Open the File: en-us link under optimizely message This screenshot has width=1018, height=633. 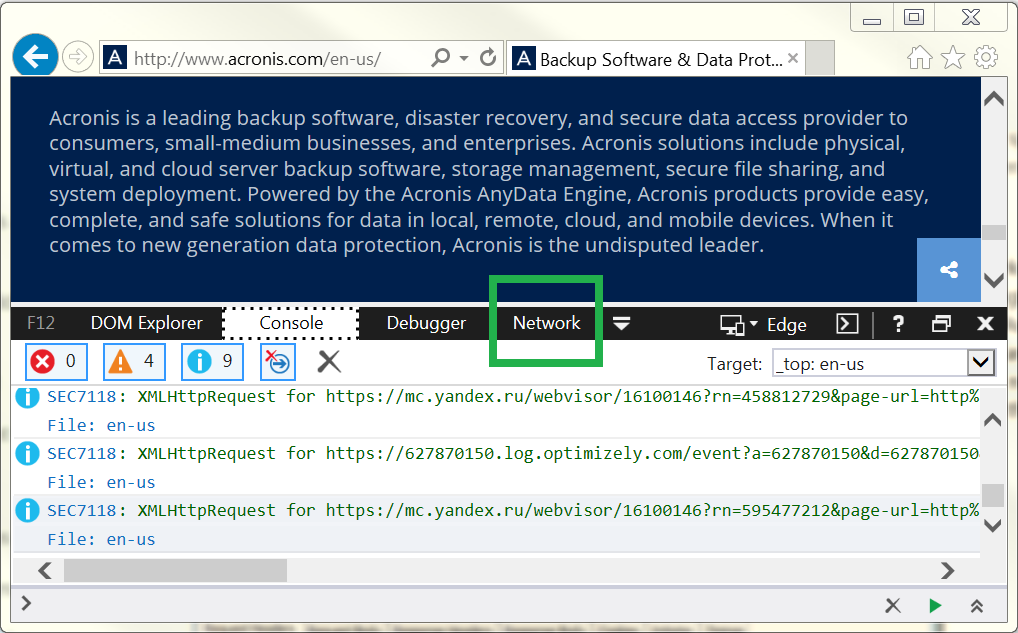[x=101, y=482]
